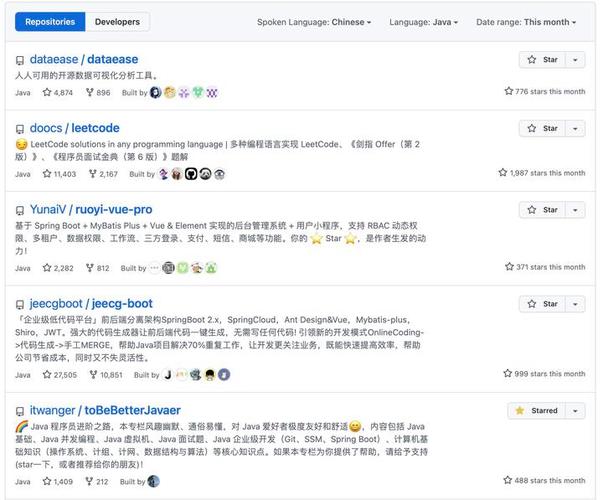Click the contributor avatar of toBeBetterJavaer

click(153, 481)
